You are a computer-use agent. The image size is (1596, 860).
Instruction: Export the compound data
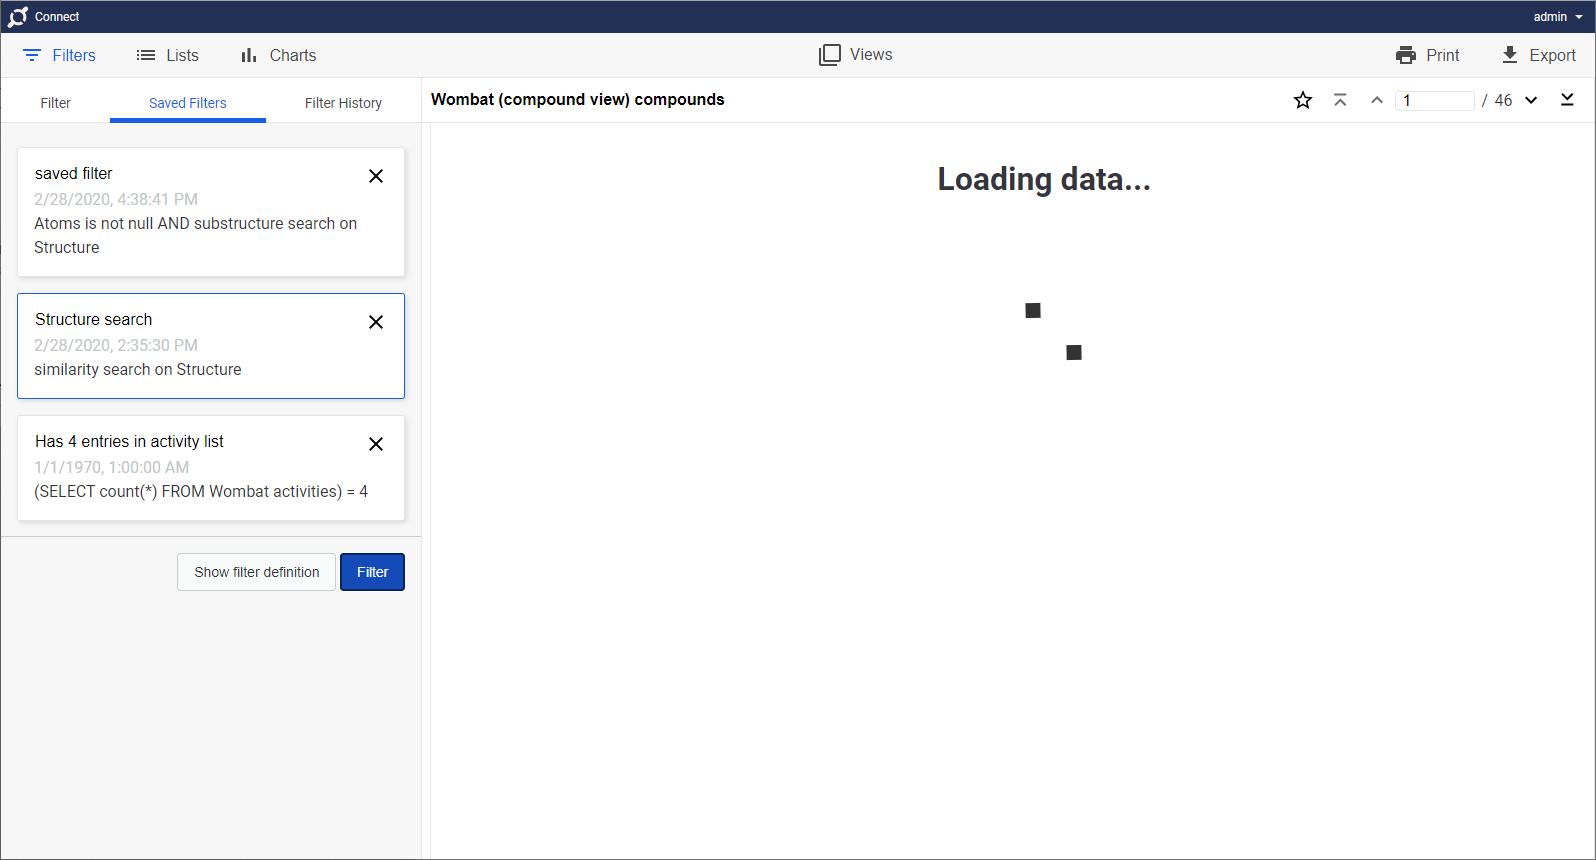pyautogui.click(x=1538, y=56)
